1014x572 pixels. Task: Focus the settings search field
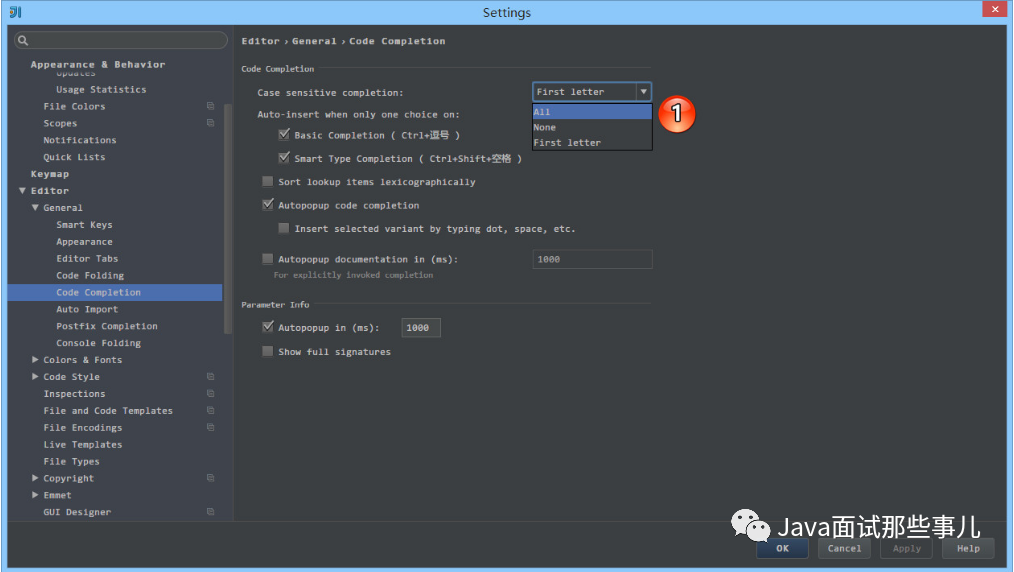[x=121, y=40]
